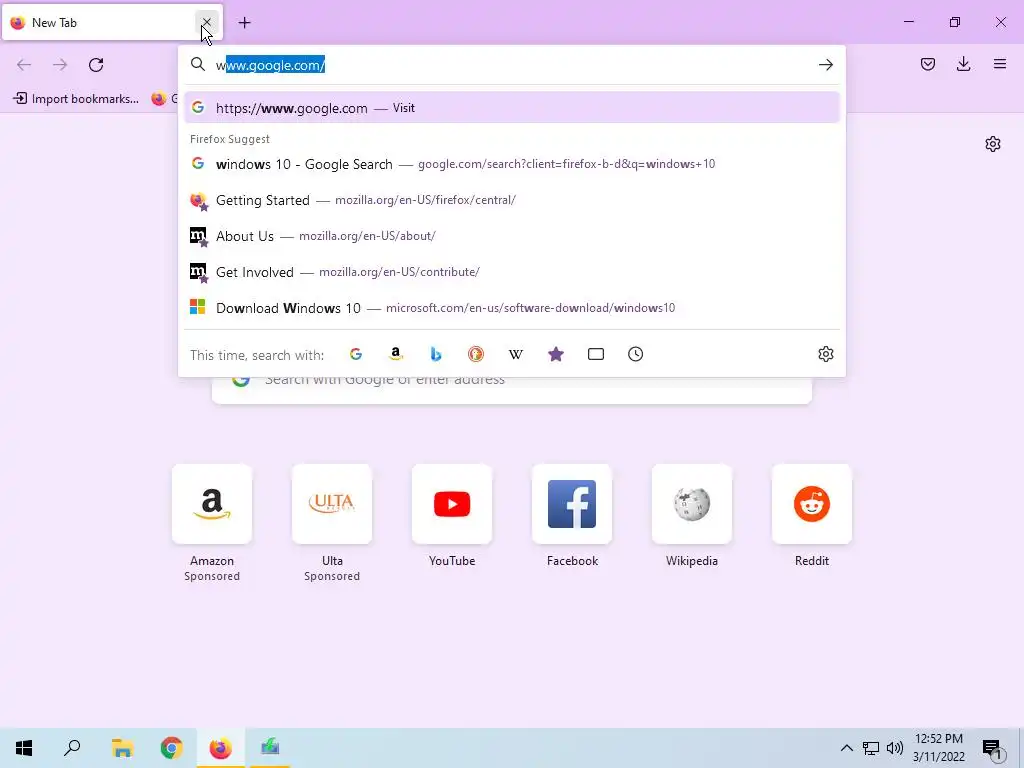Search this time with DuckDuckGo
This screenshot has height=768, width=1024.
(x=475, y=354)
